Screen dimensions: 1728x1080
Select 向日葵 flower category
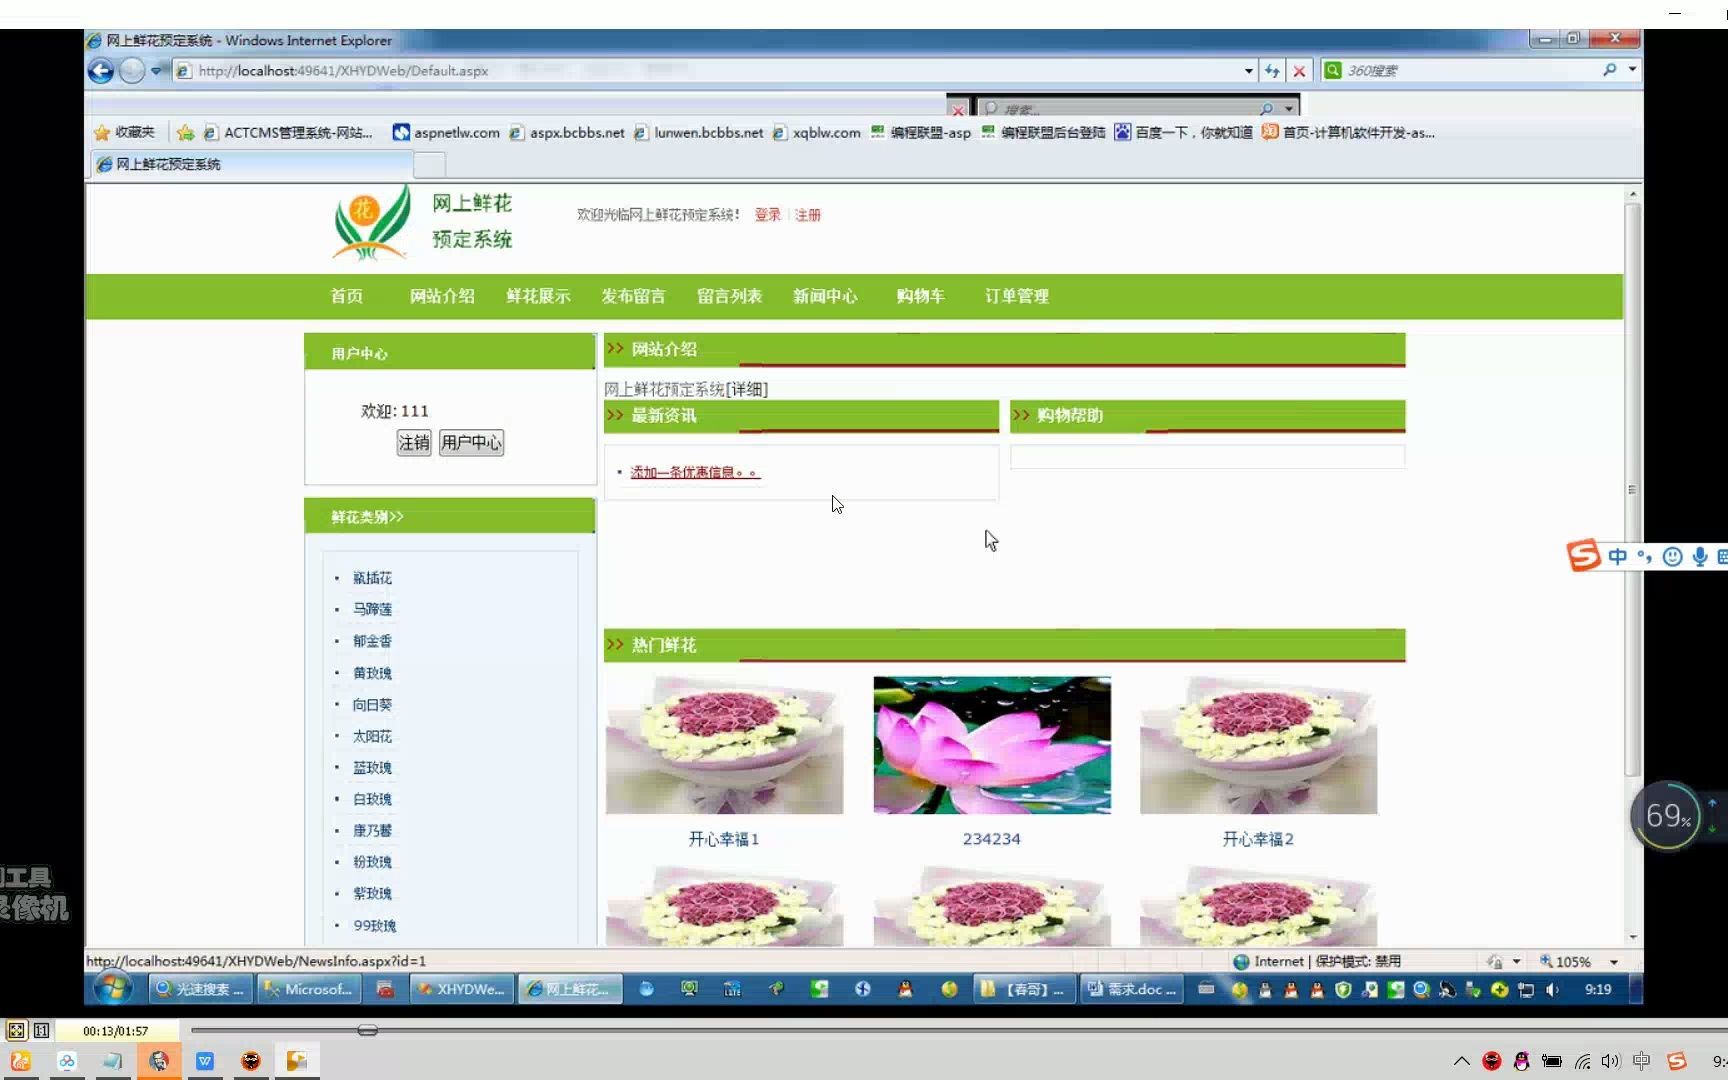point(372,704)
